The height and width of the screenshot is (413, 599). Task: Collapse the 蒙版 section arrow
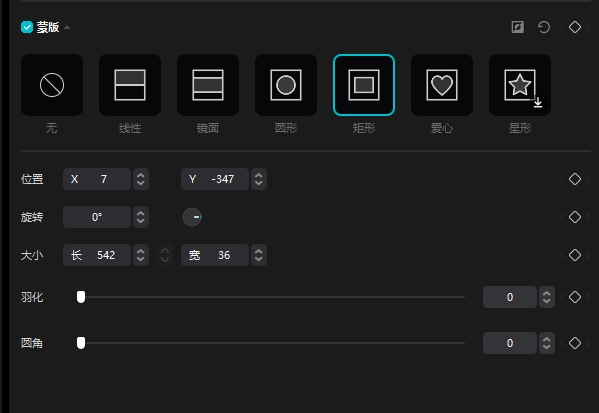pos(67,27)
